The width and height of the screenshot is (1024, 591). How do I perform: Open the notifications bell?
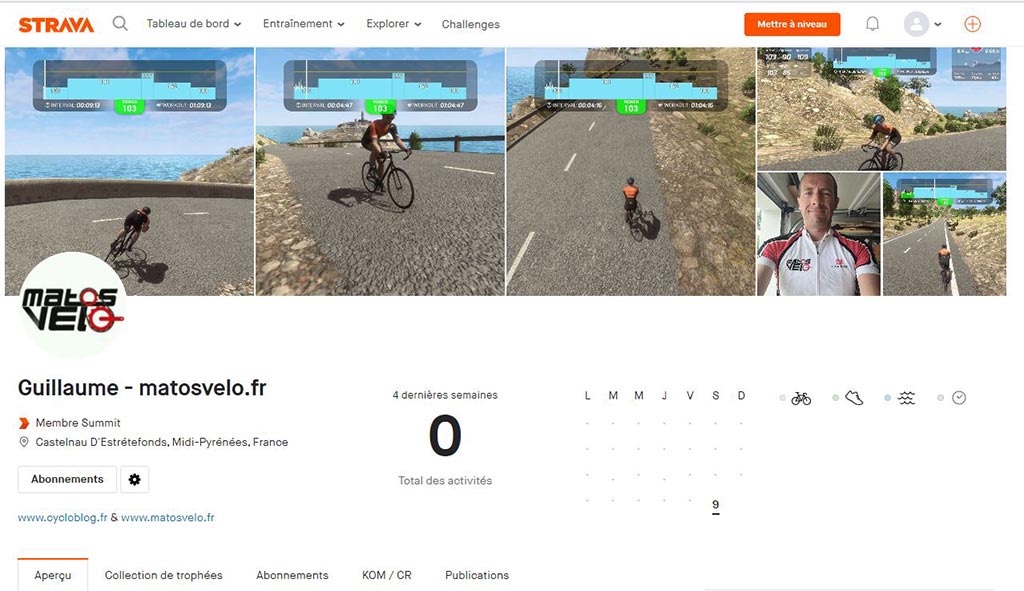pos(872,24)
